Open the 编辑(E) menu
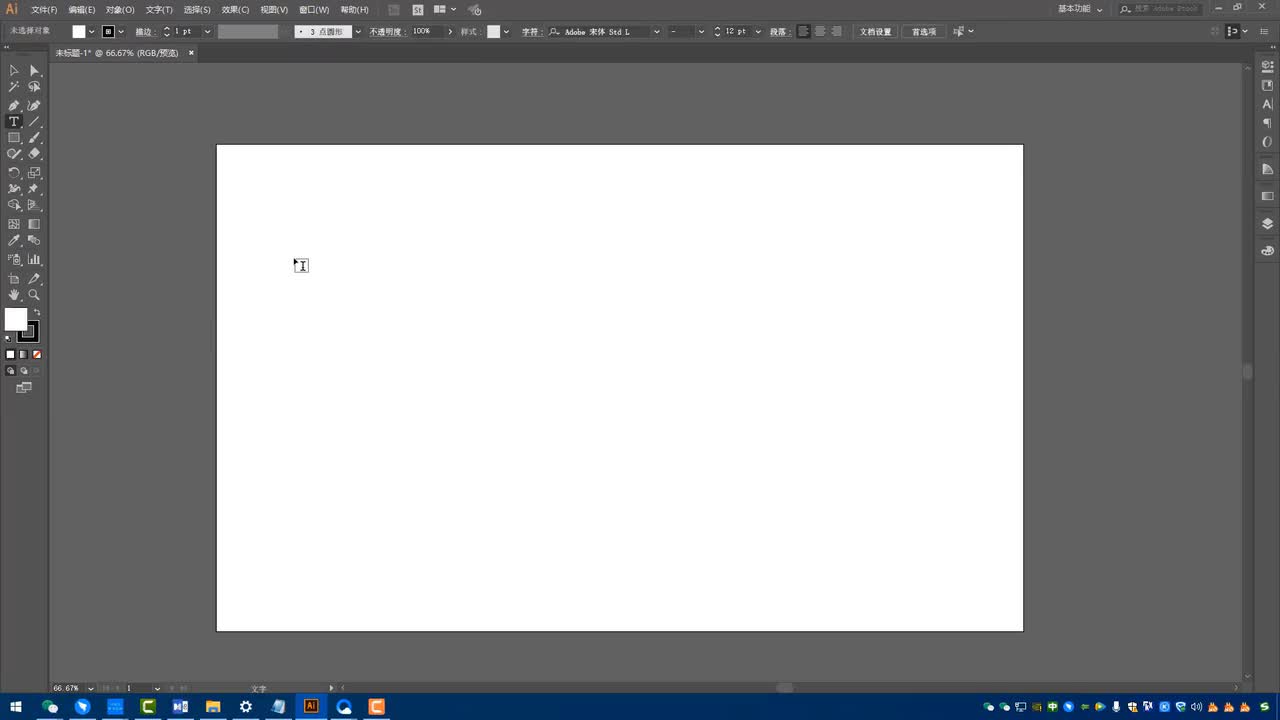Screen dimensions: 1280x720 click(82, 9)
